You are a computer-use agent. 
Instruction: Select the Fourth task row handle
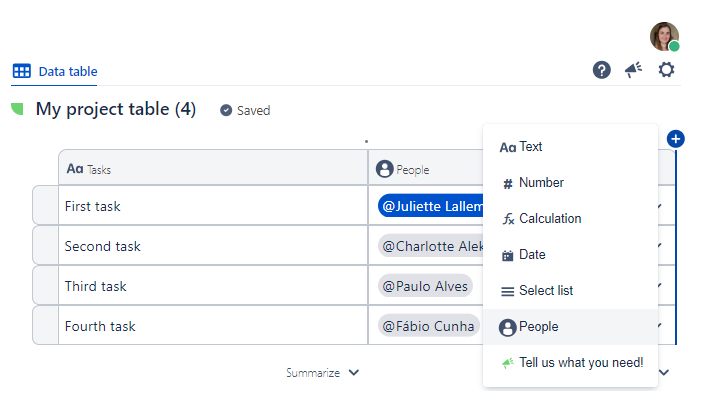point(45,326)
